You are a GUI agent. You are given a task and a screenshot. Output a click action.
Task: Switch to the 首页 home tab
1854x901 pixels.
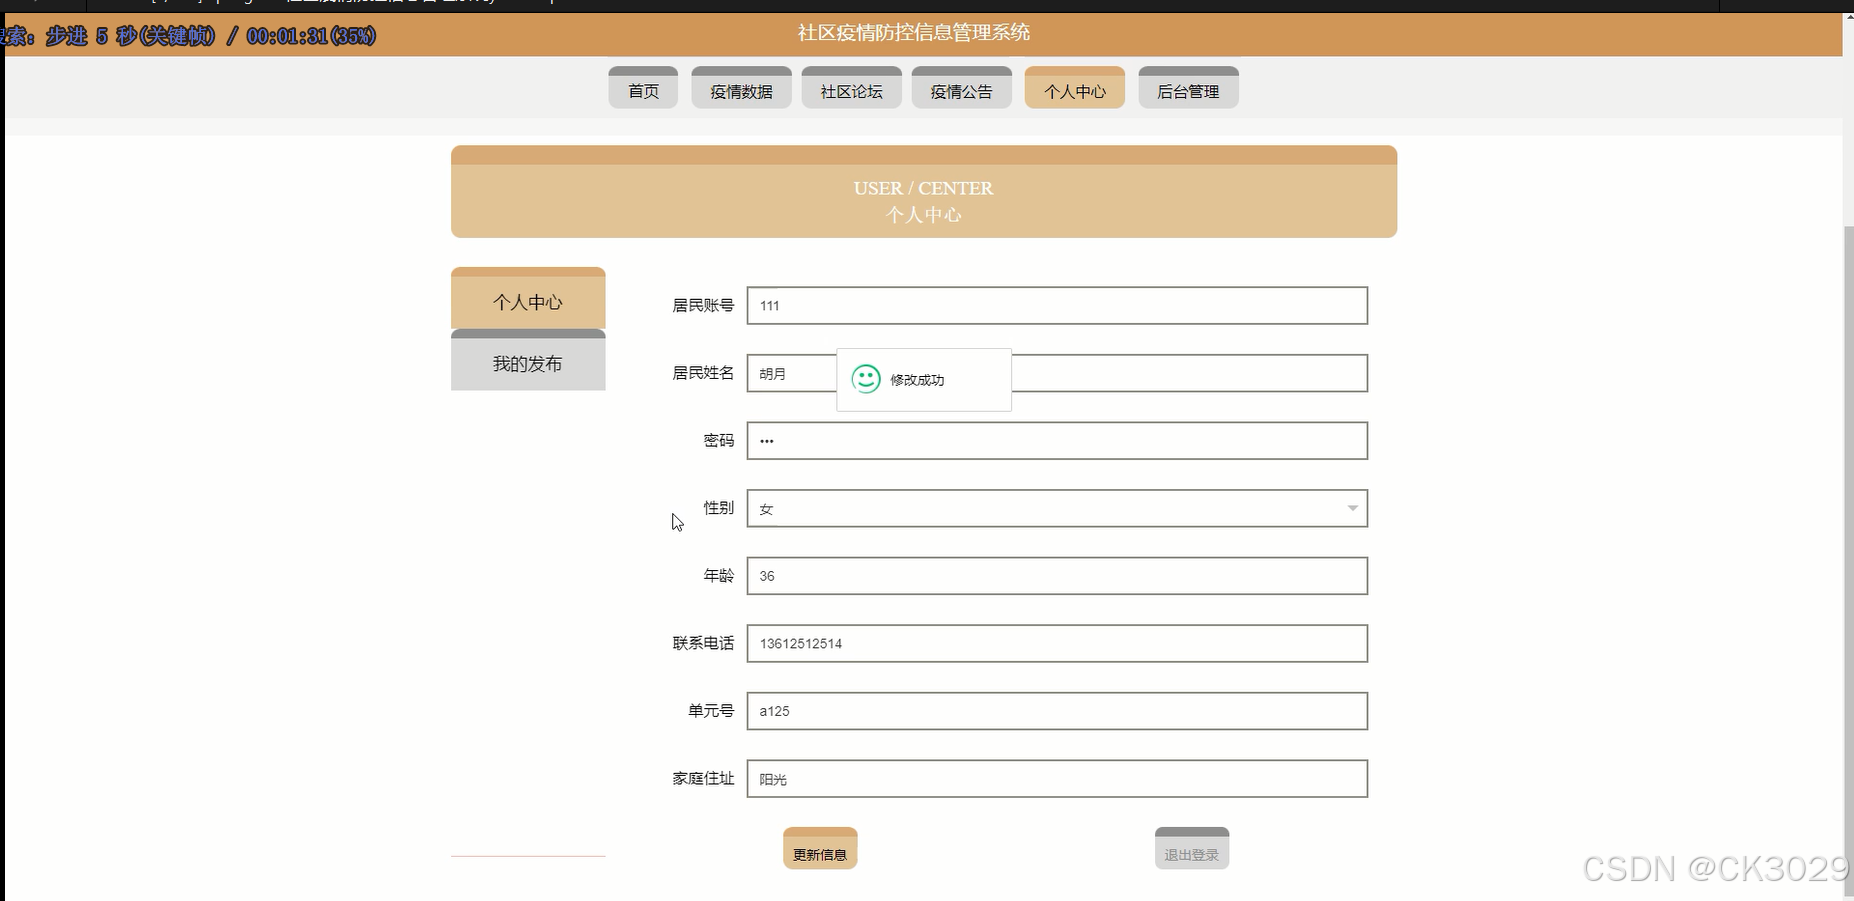pyautogui.click(x=643, y=89)
